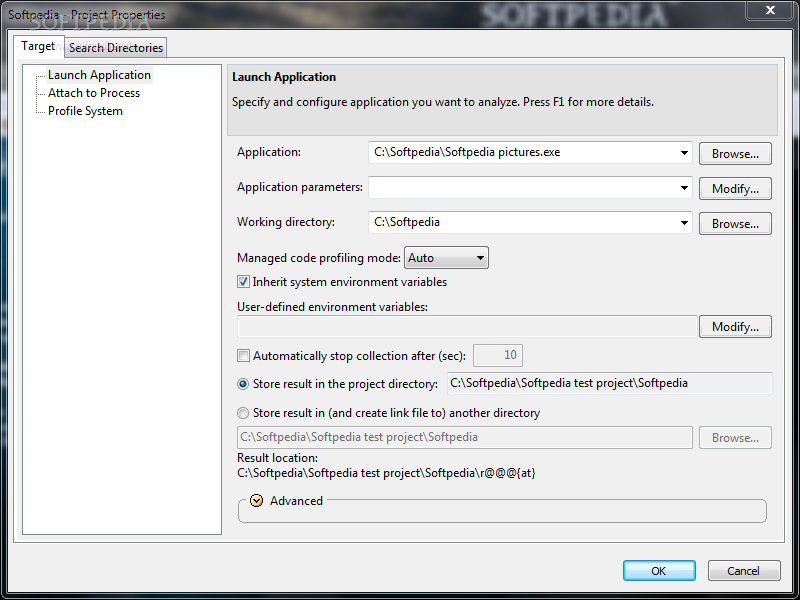Toggle Inherit system environment variables checkbox

coord(243,282)
